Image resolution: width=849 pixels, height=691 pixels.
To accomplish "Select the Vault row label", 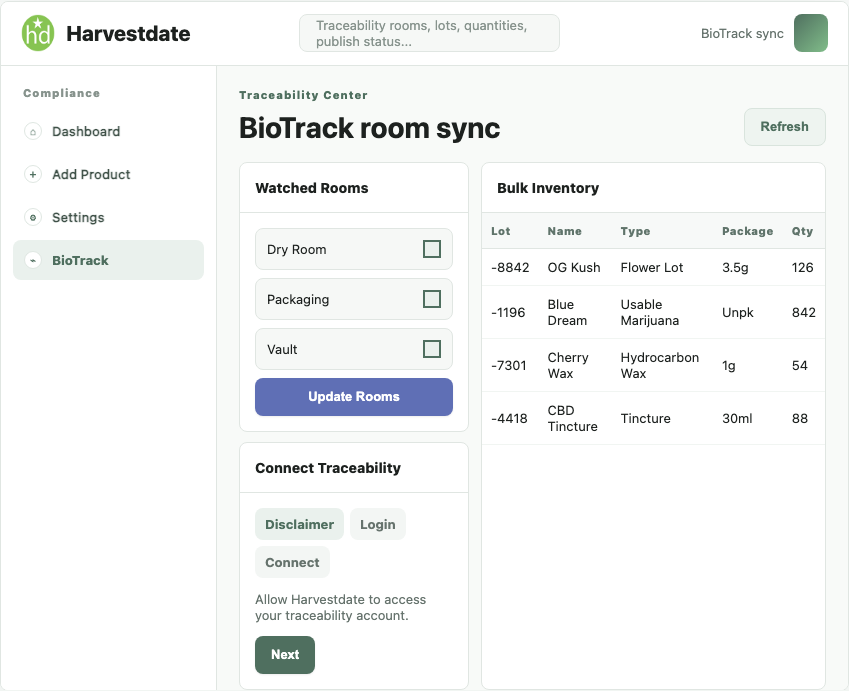I will 282,349.
